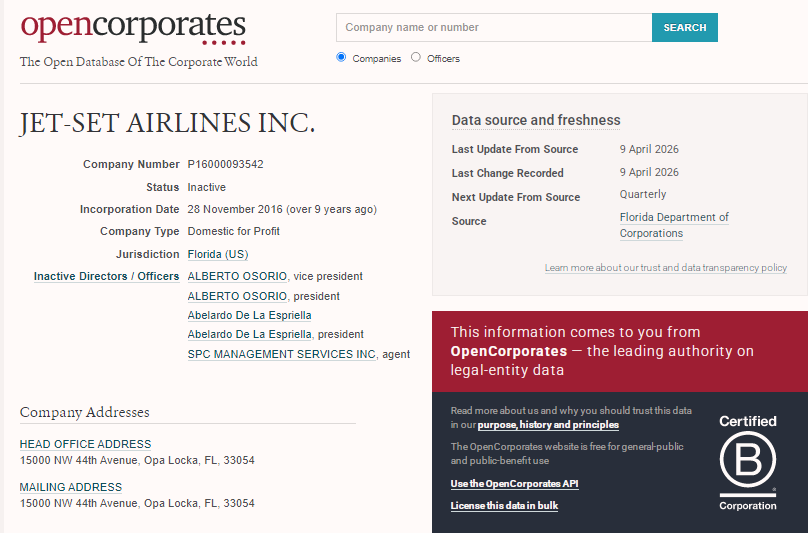Open purpose, history and principles link

pos(548,425)
